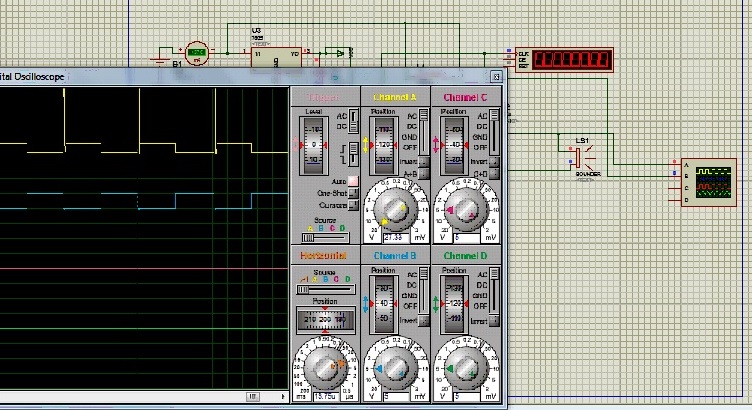The width and height of the screenshot is (752, 410).
Task: Click the Trigger Source selector slider
Action: (326, 237)
